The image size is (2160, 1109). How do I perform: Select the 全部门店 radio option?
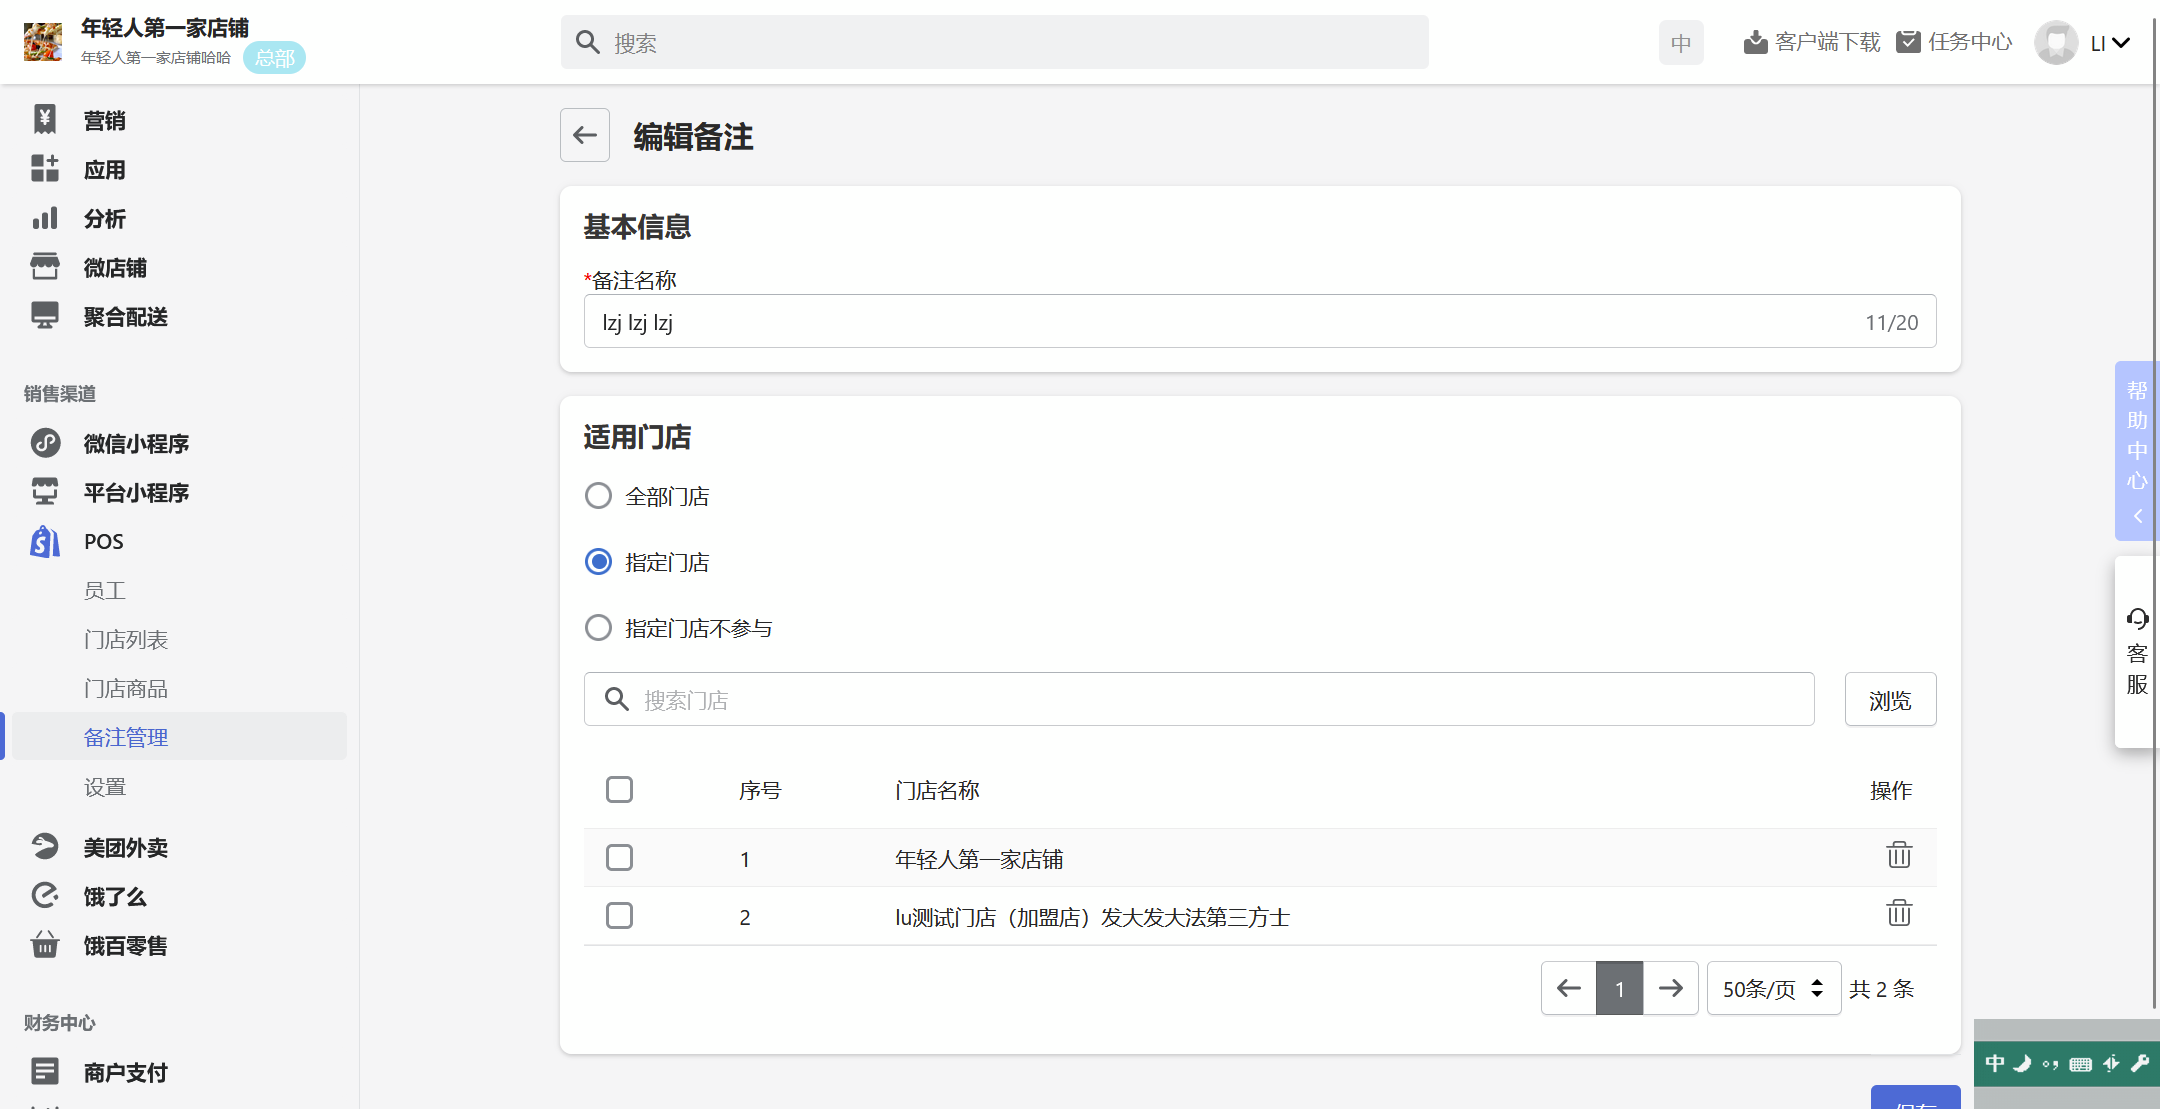(x=598, y=496)
